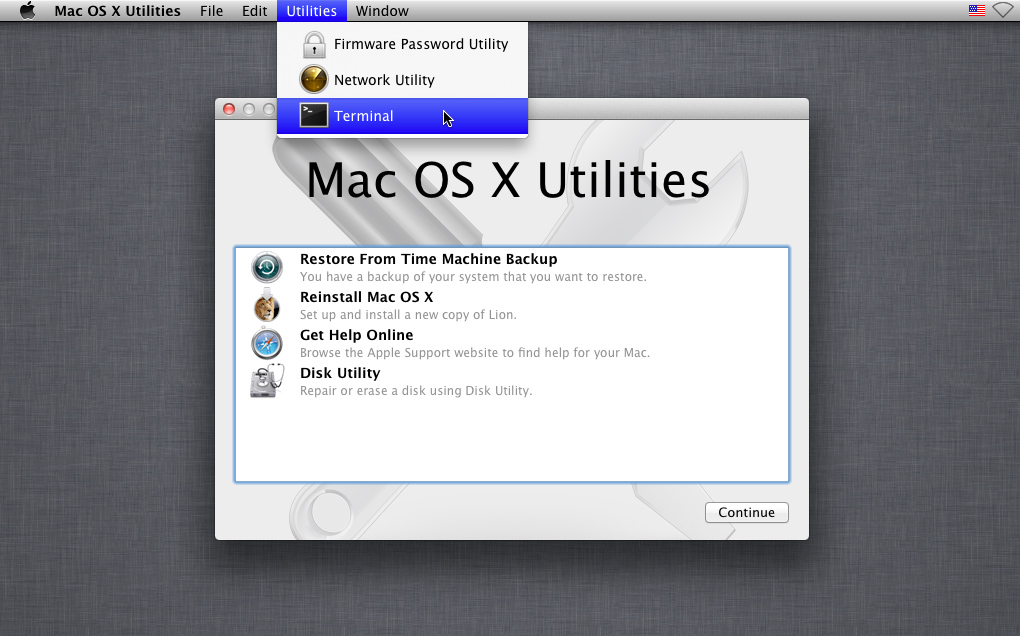Open the Apple logo menu
The width and height of the screenshot is (1020, 636).
tap(27, 11)
